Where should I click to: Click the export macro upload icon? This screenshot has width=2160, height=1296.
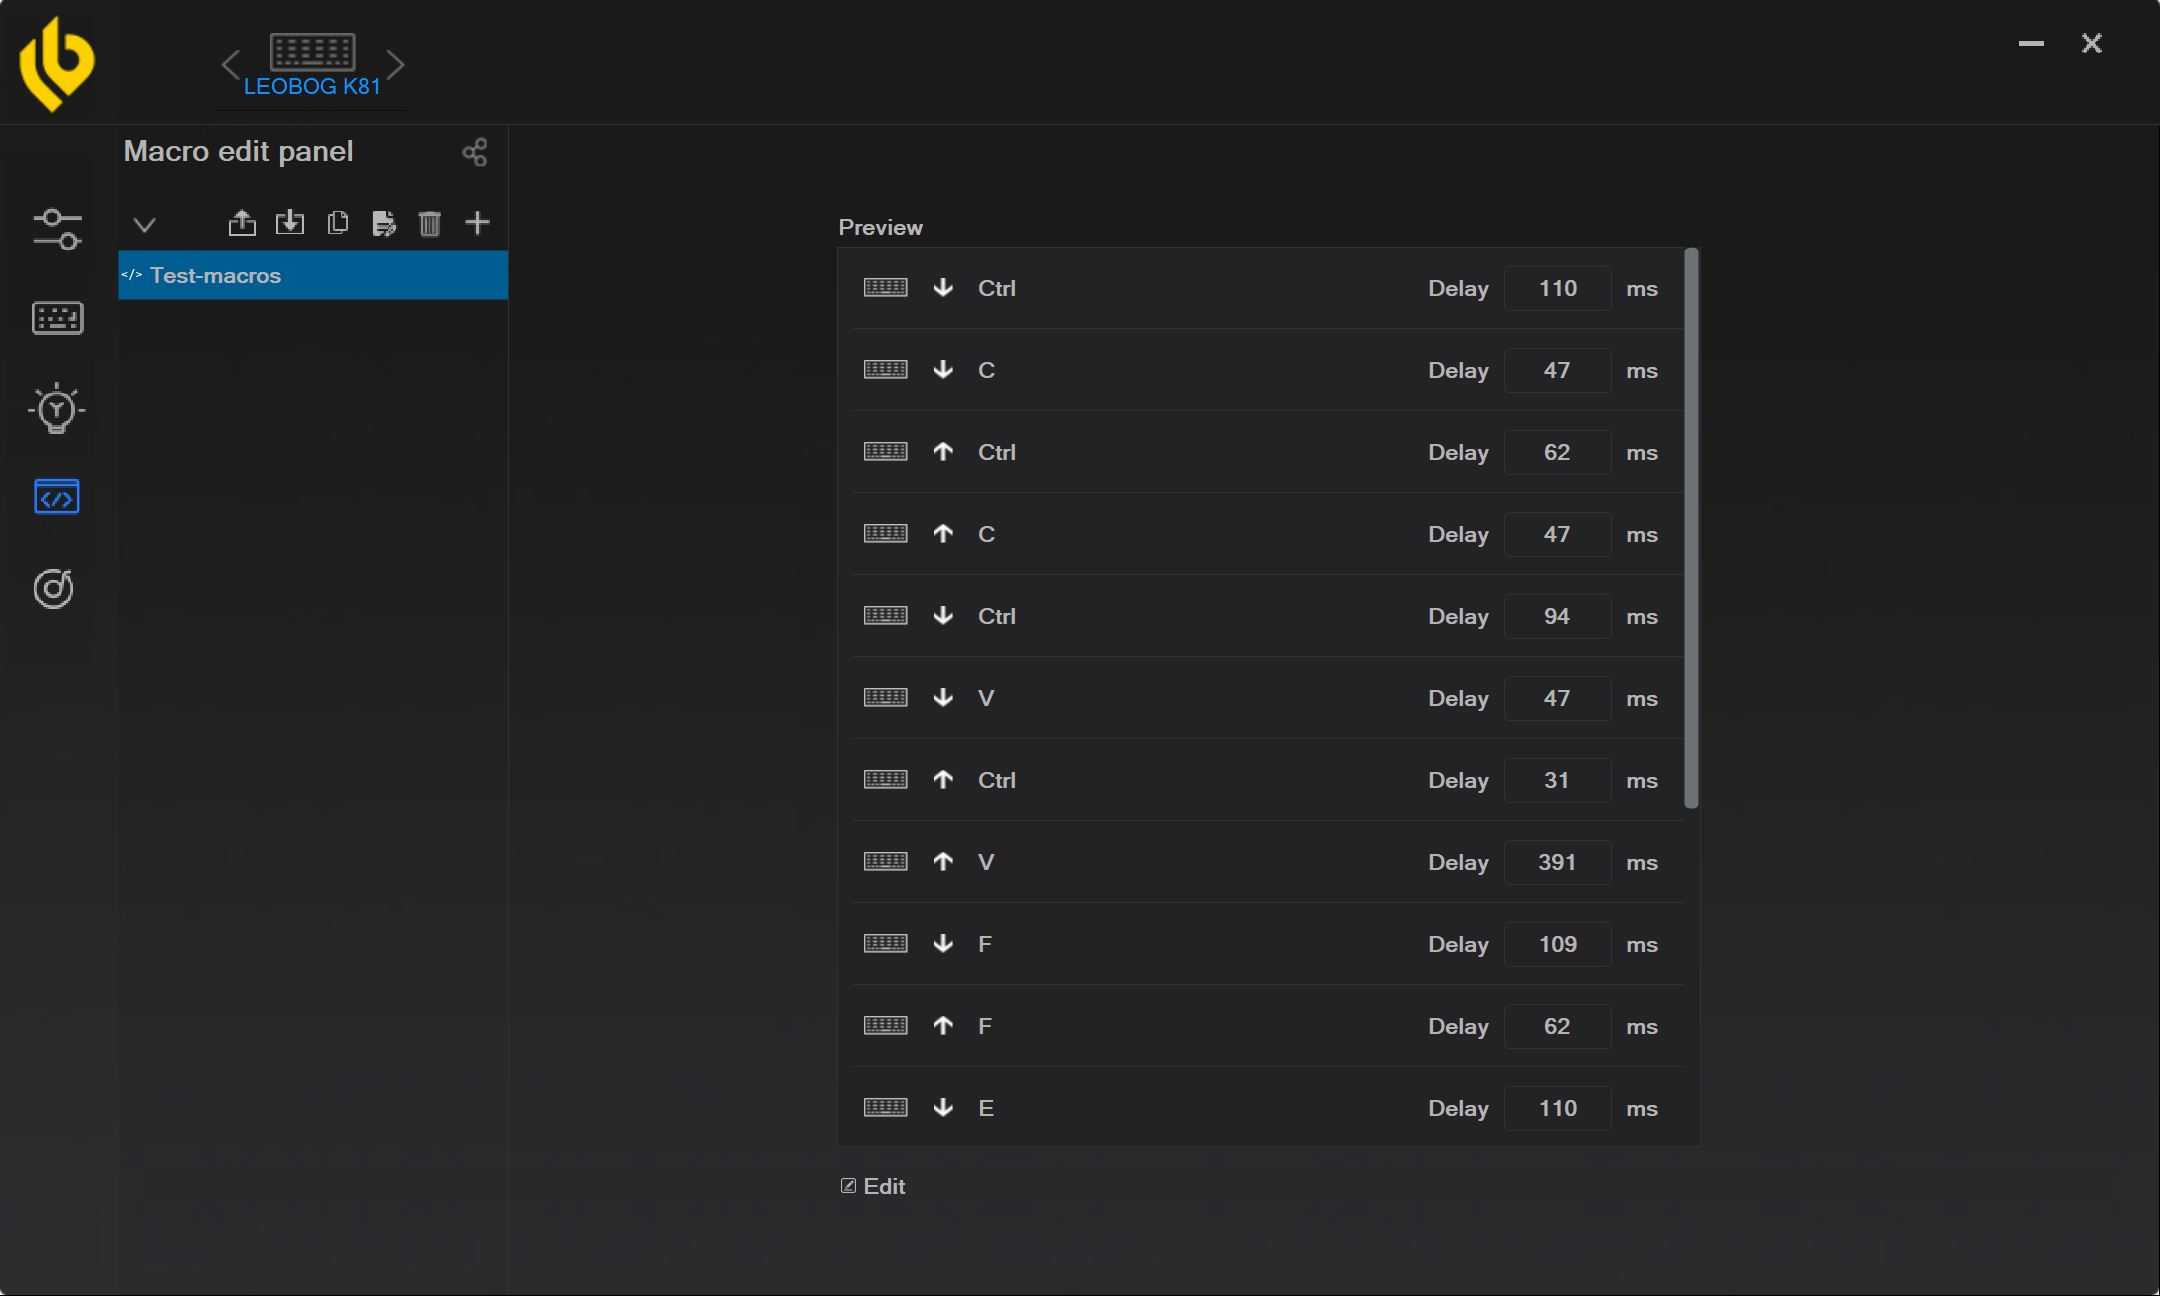(242, 222)
